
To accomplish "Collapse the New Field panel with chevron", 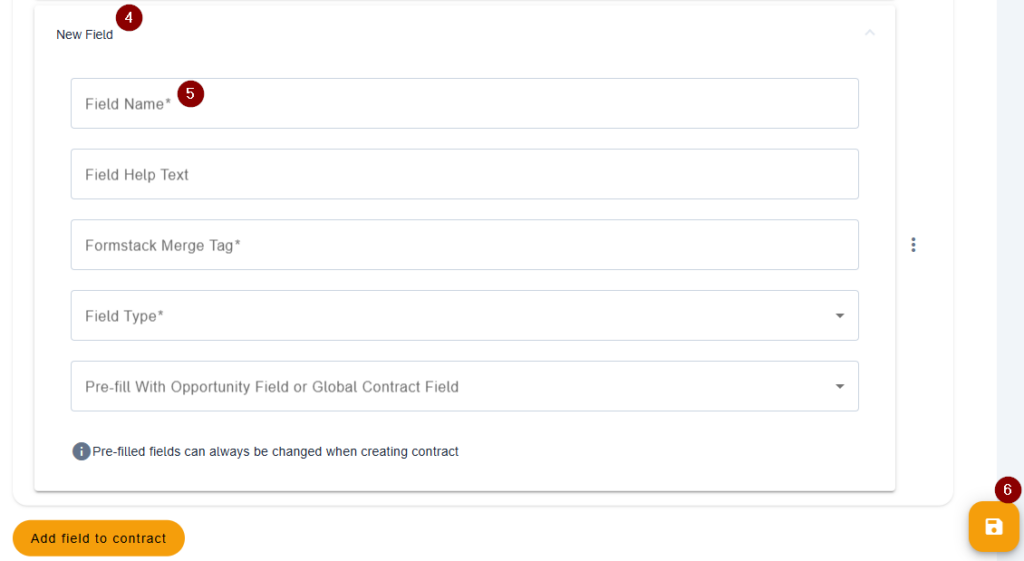I will [869, 33].
